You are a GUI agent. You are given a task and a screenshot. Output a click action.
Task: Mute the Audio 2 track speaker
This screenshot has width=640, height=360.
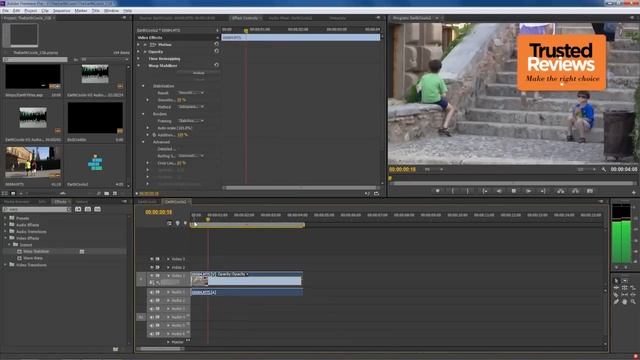152,300
